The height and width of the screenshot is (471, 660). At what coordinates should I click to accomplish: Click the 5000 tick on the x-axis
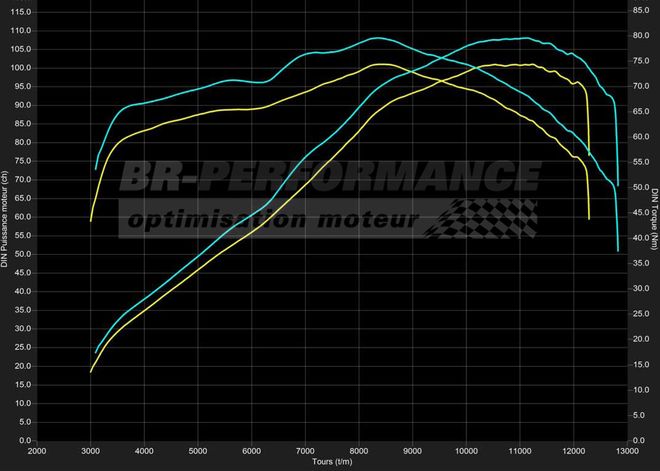click(198, 451)
